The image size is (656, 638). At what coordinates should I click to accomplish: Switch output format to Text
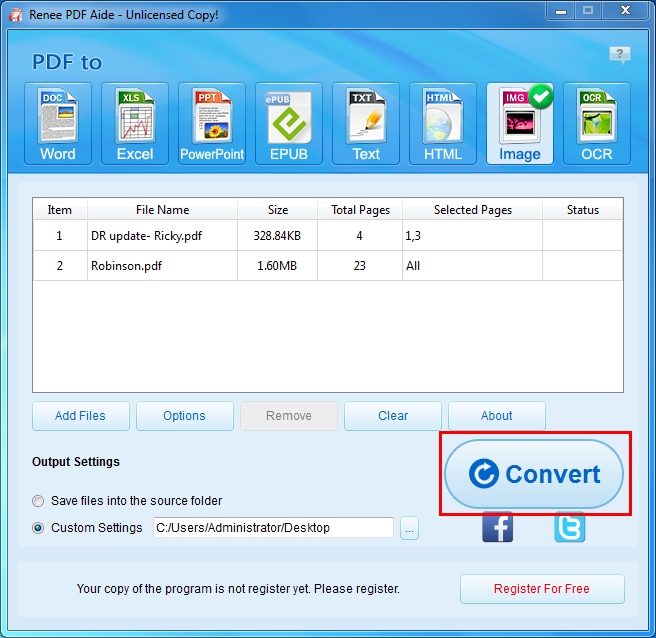(x=366, y=123)
